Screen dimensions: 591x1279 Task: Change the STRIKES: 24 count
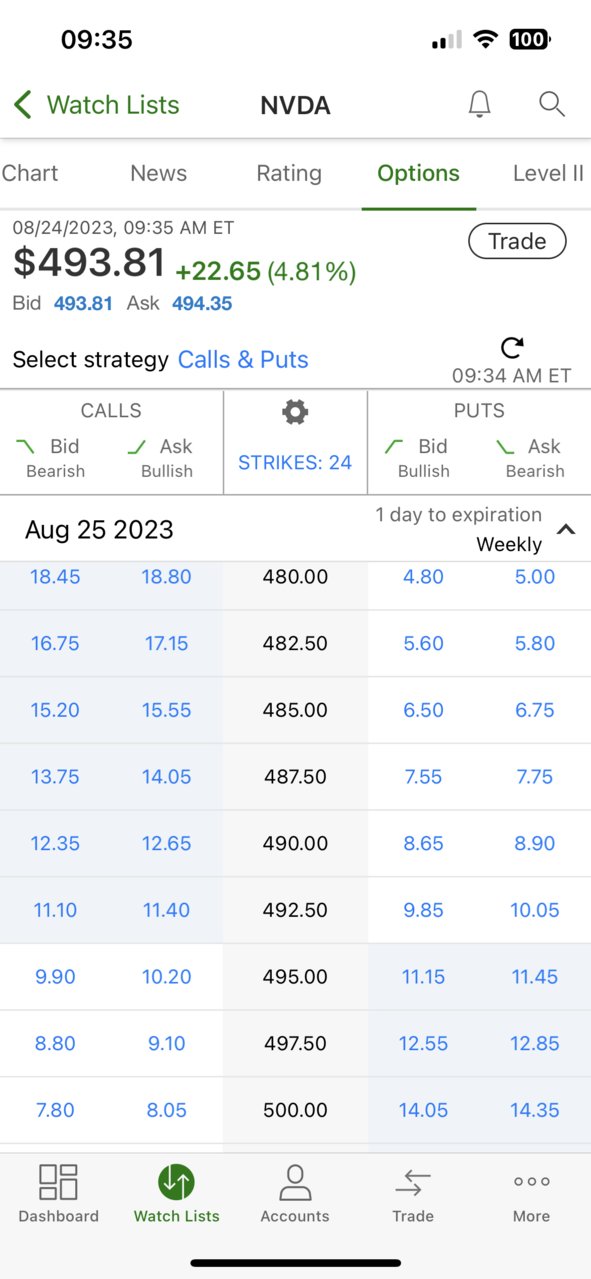pyautogui.click(x=295, y=463)
